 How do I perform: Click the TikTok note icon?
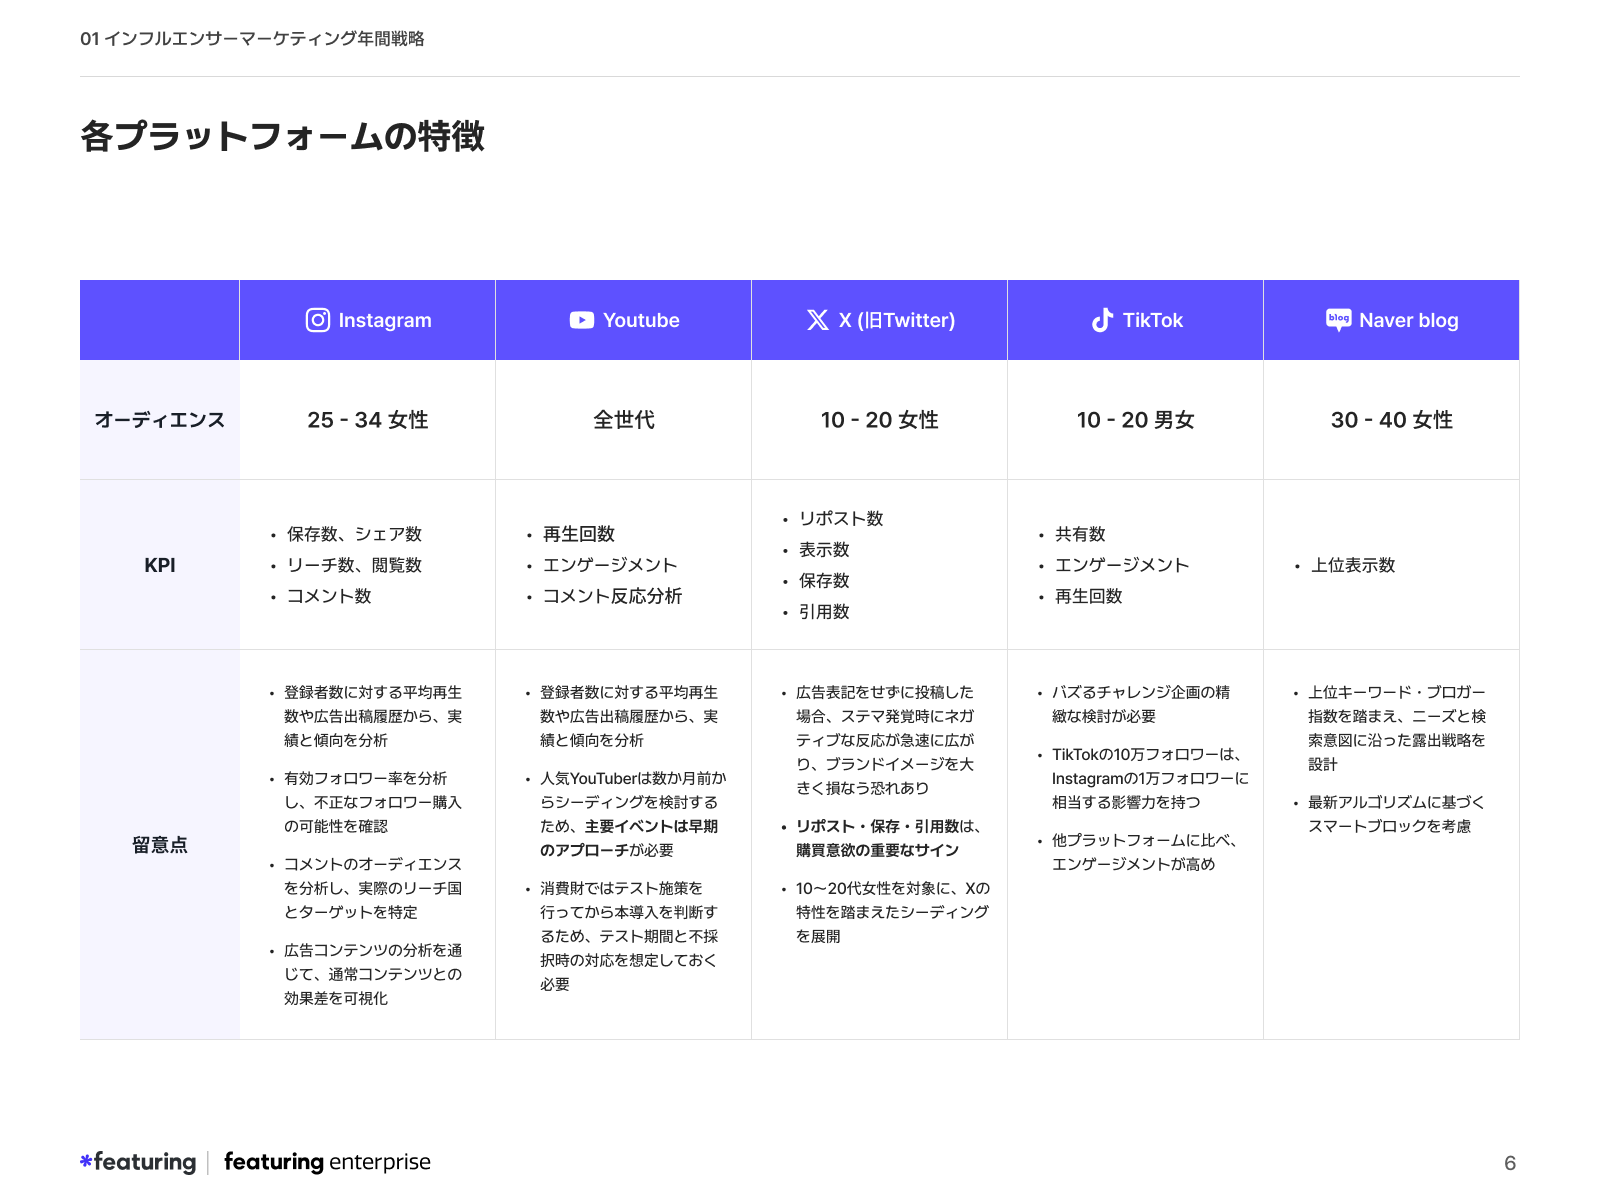click(x=1102, y=320)
